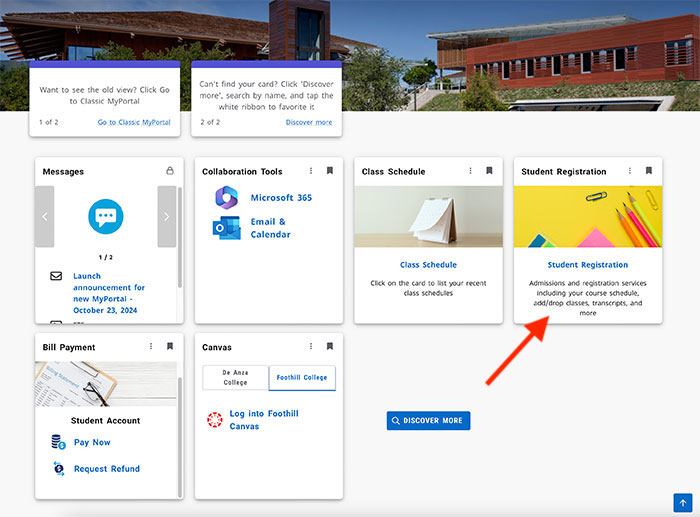
Task: Open Bill Payment card options menu
Action: pos(151,347)
